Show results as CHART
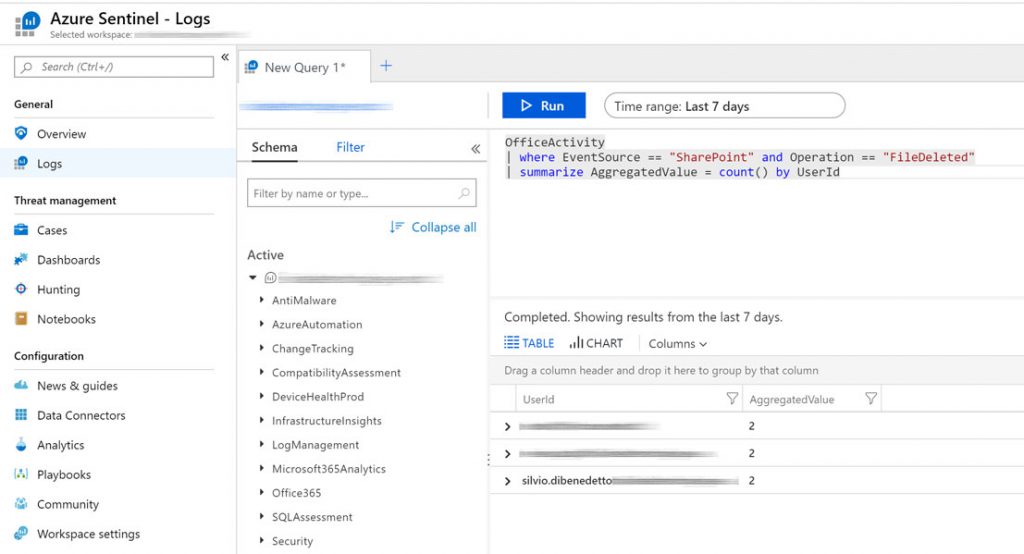 click(x=596, y=343)
